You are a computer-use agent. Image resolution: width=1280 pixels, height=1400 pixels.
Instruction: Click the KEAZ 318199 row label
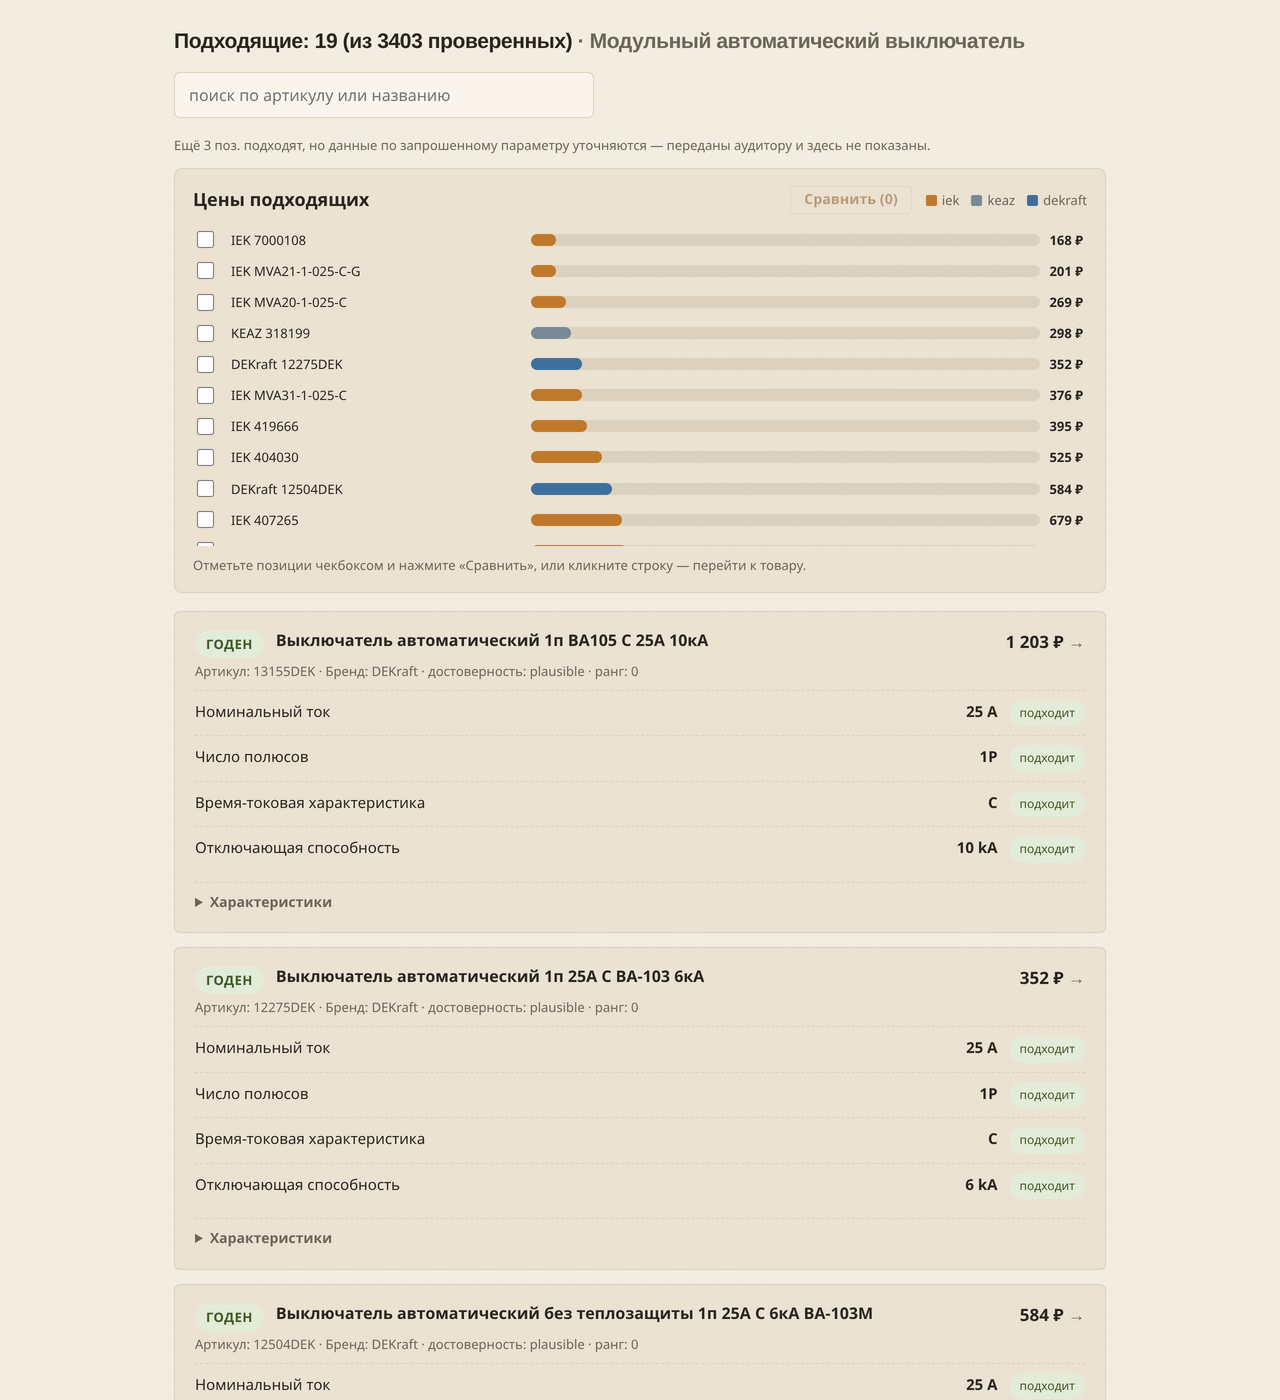tap(270, 333)
